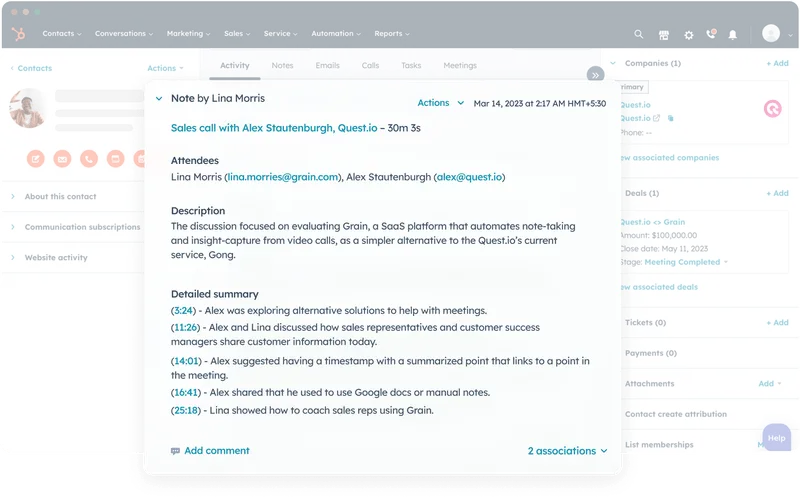Jump to the 11:26 timestamp
This screenshot has height=501, width=800.
click(185, 328)
